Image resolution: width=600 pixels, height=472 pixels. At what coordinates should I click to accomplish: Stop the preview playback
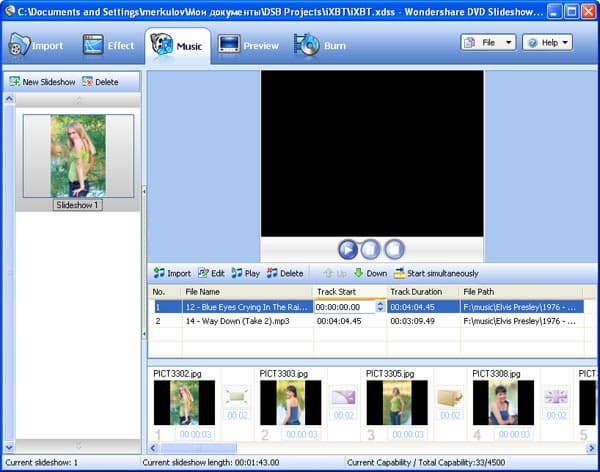(394, 249)
